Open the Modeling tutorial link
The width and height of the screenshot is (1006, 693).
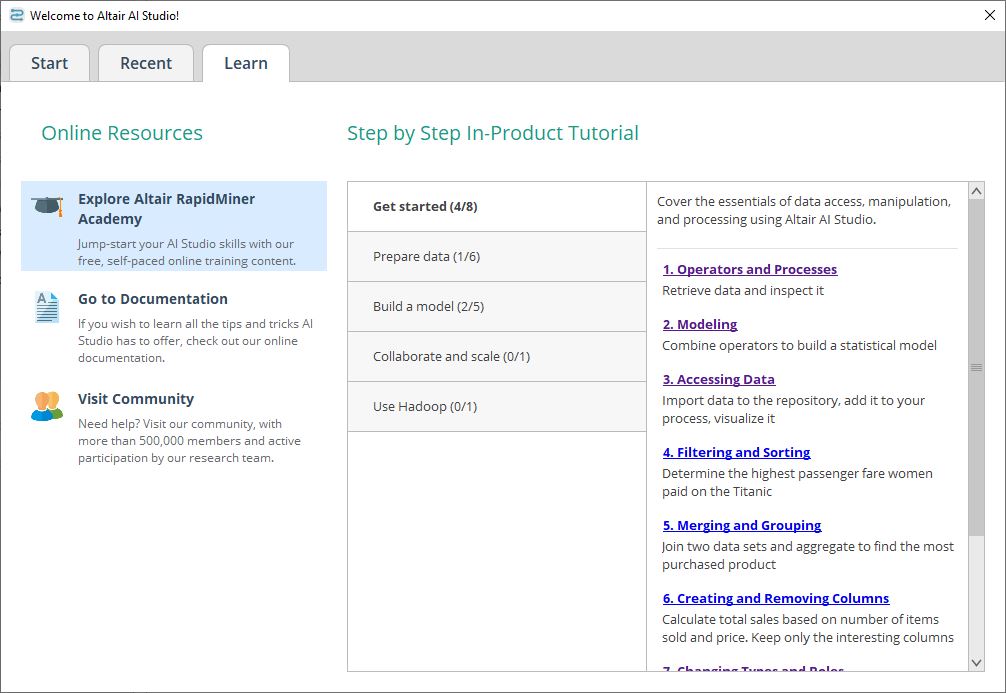pos(700,324)
